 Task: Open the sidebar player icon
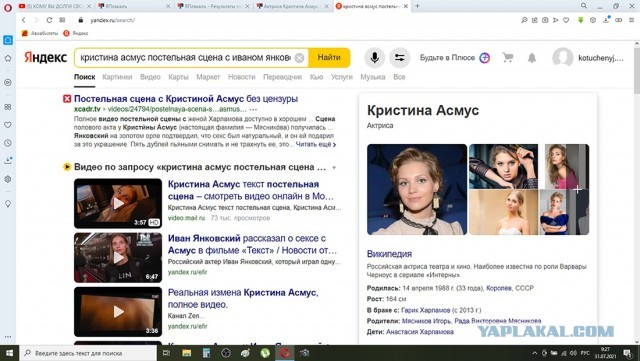[8, 82]
